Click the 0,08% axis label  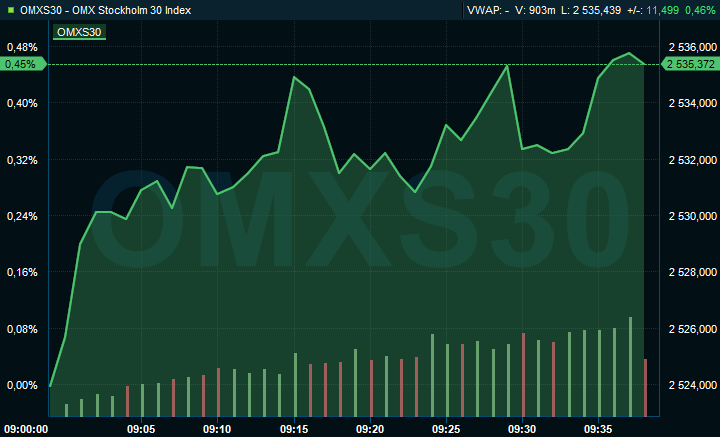22,329
